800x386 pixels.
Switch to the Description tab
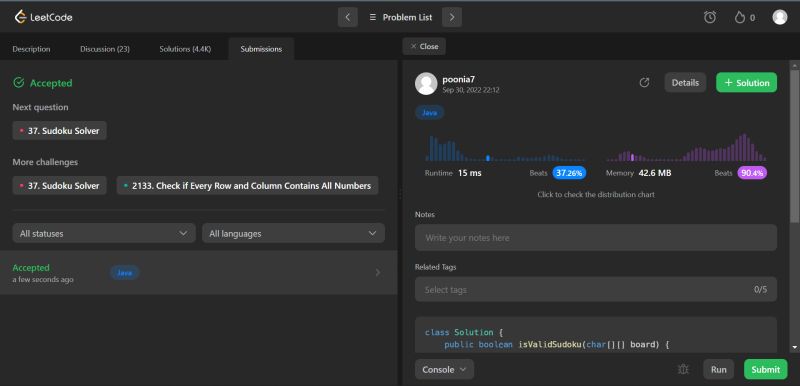(32, 49)
